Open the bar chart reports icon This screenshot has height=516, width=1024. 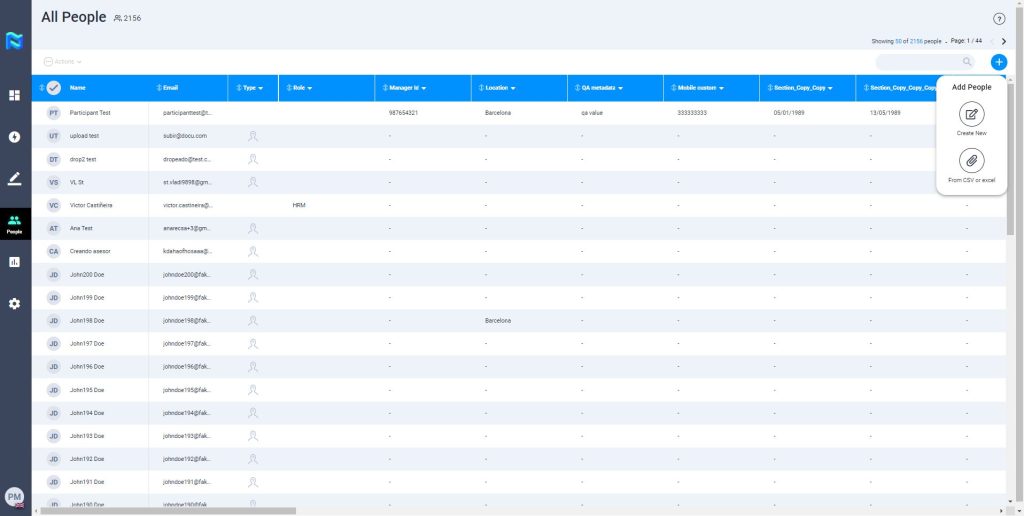pyautogui.click(x=14, y=262)
